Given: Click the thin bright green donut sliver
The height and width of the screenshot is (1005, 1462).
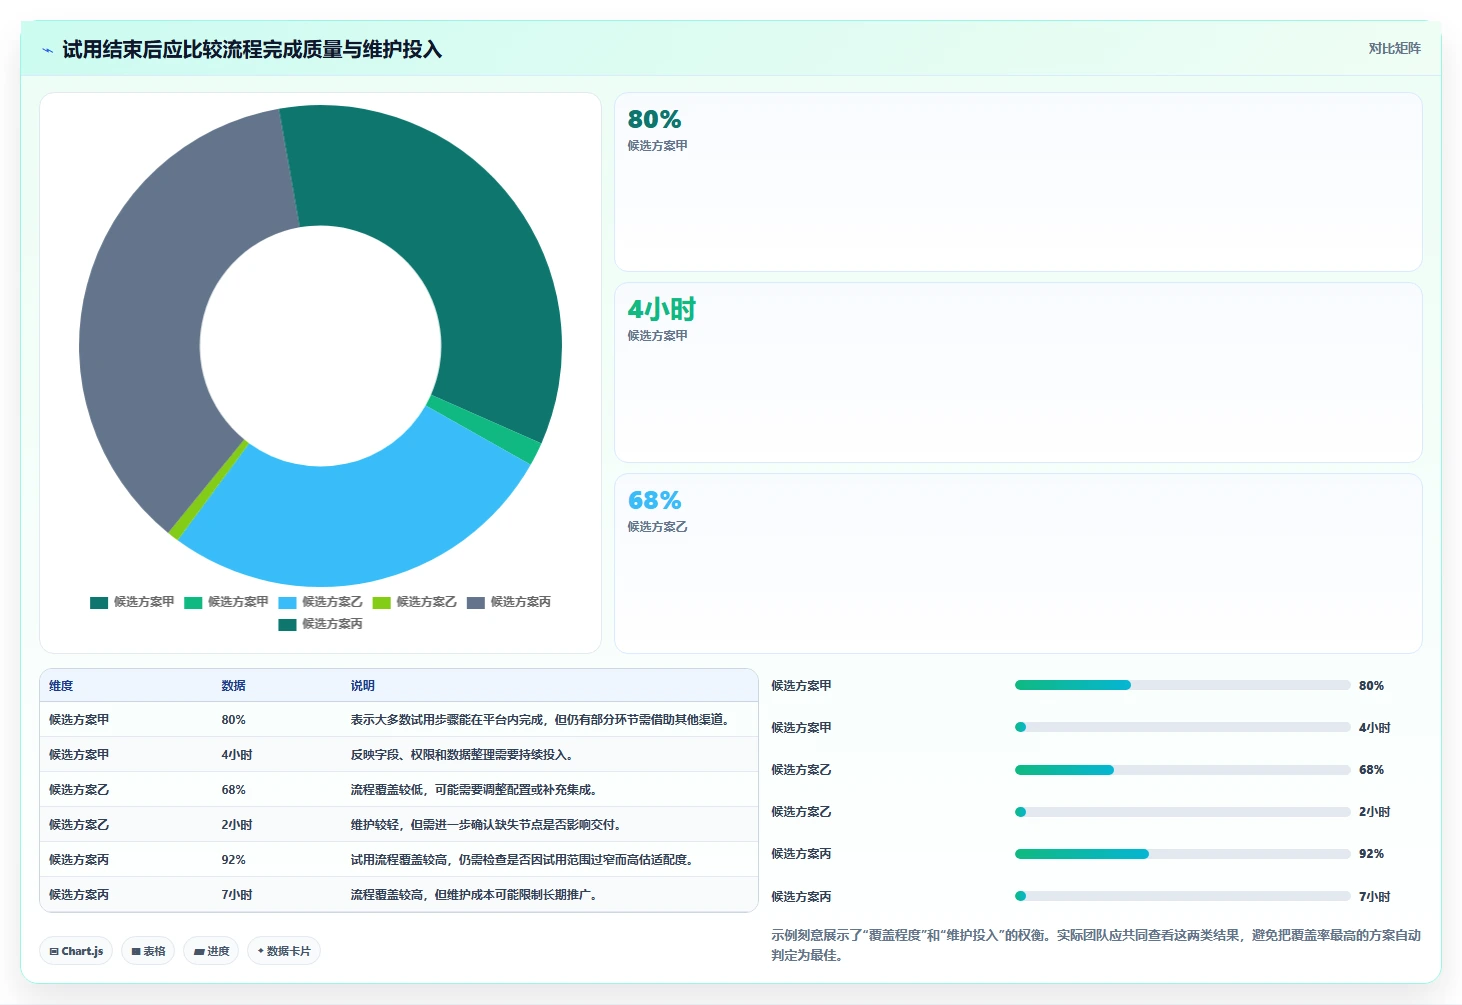Looking at the screenshot, I should [488, 430].
